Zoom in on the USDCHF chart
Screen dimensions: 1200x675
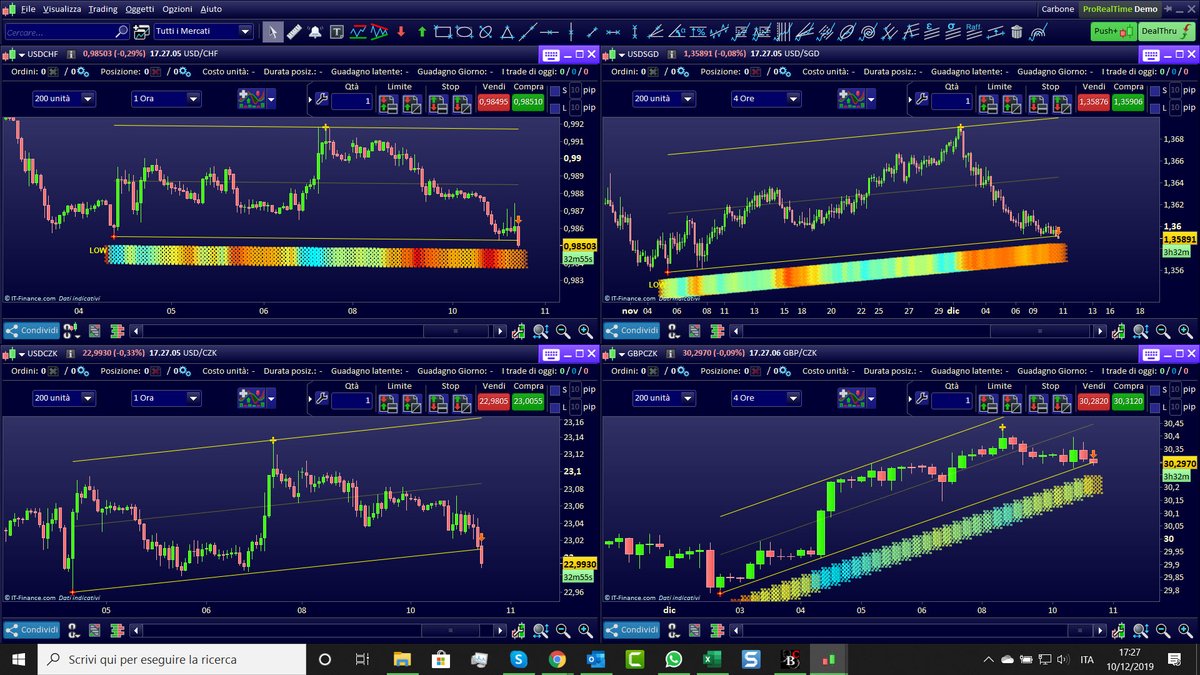click(x=585, y=331)
